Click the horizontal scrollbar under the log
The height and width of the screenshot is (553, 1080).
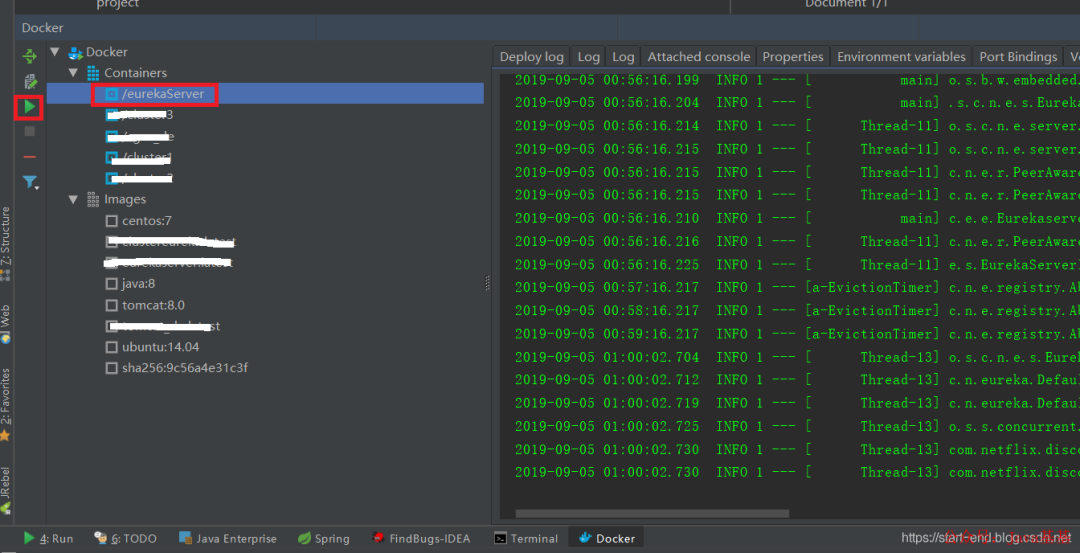coord(652,514)
